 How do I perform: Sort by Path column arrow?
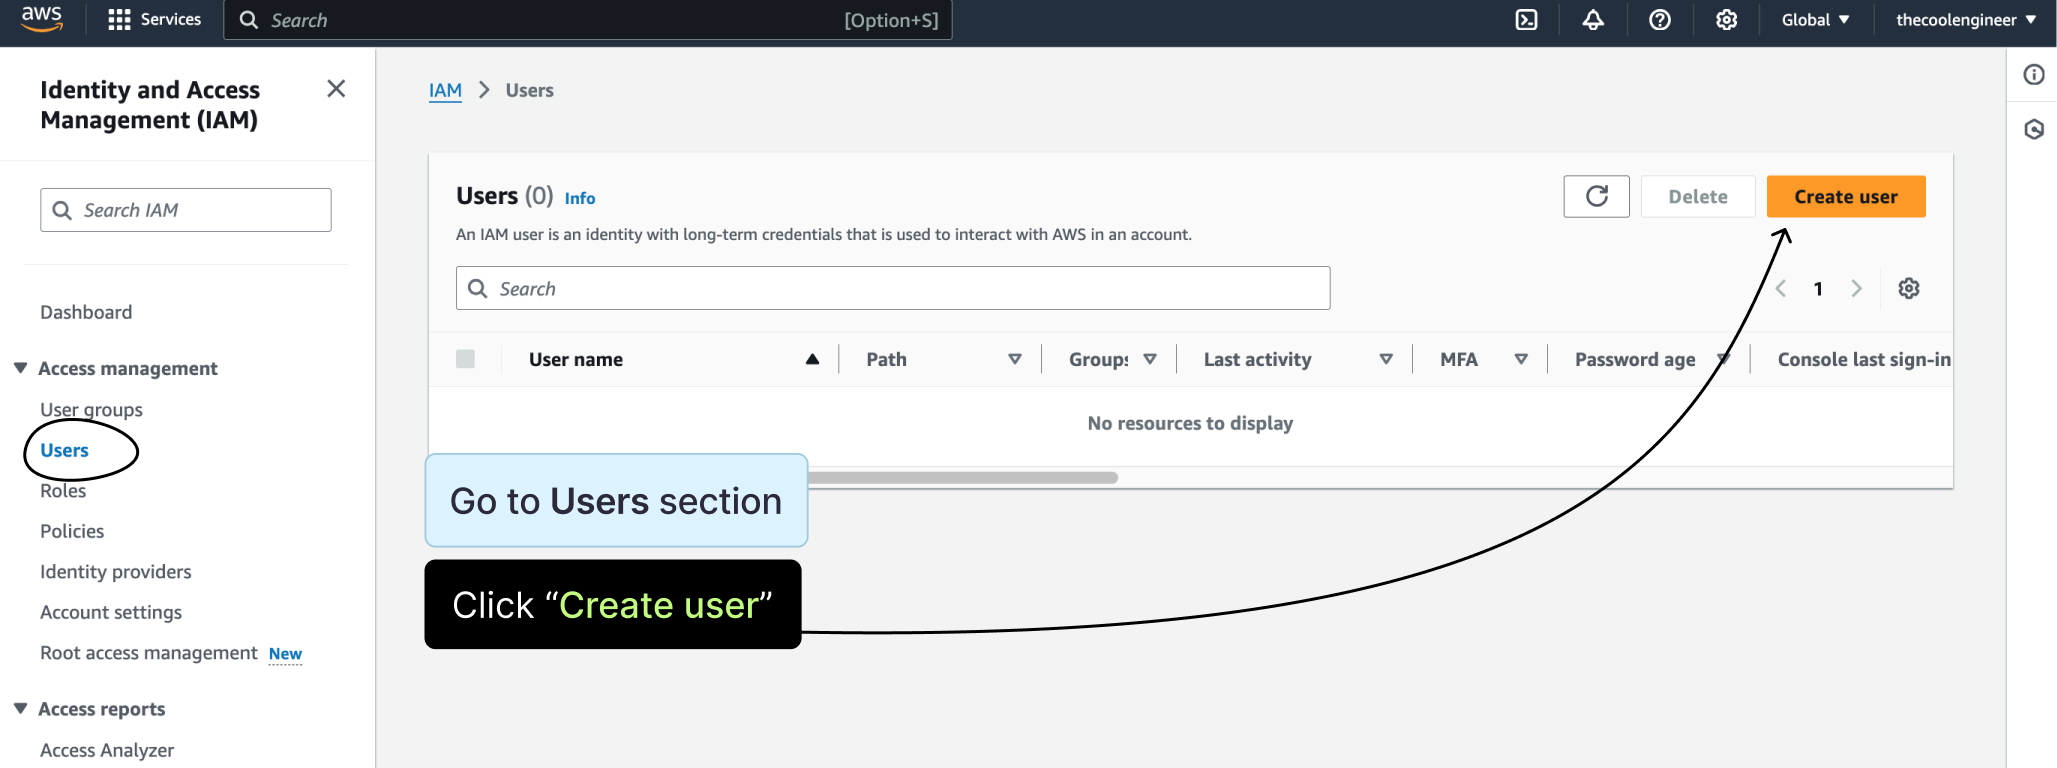[1015, 359]
